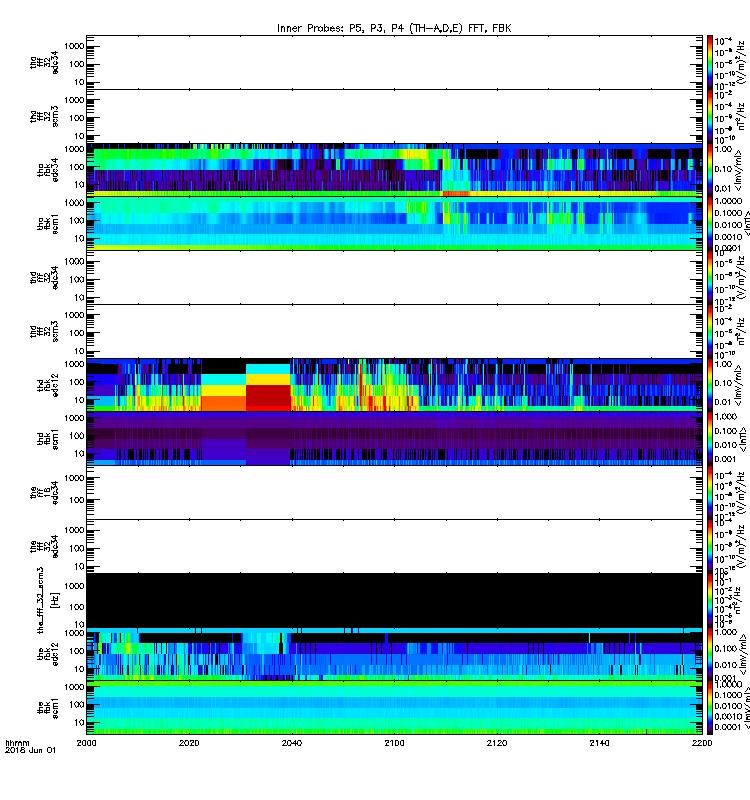This screenshot has height=800, width=750.
Task: Click the the fbk scm1 spectrogram panel
Action: 394,708
